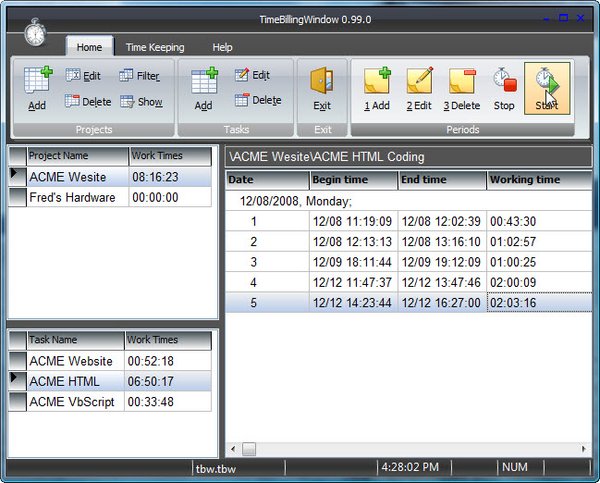Select ACME HTML task row
600x483 pixels.
(110, 381)
